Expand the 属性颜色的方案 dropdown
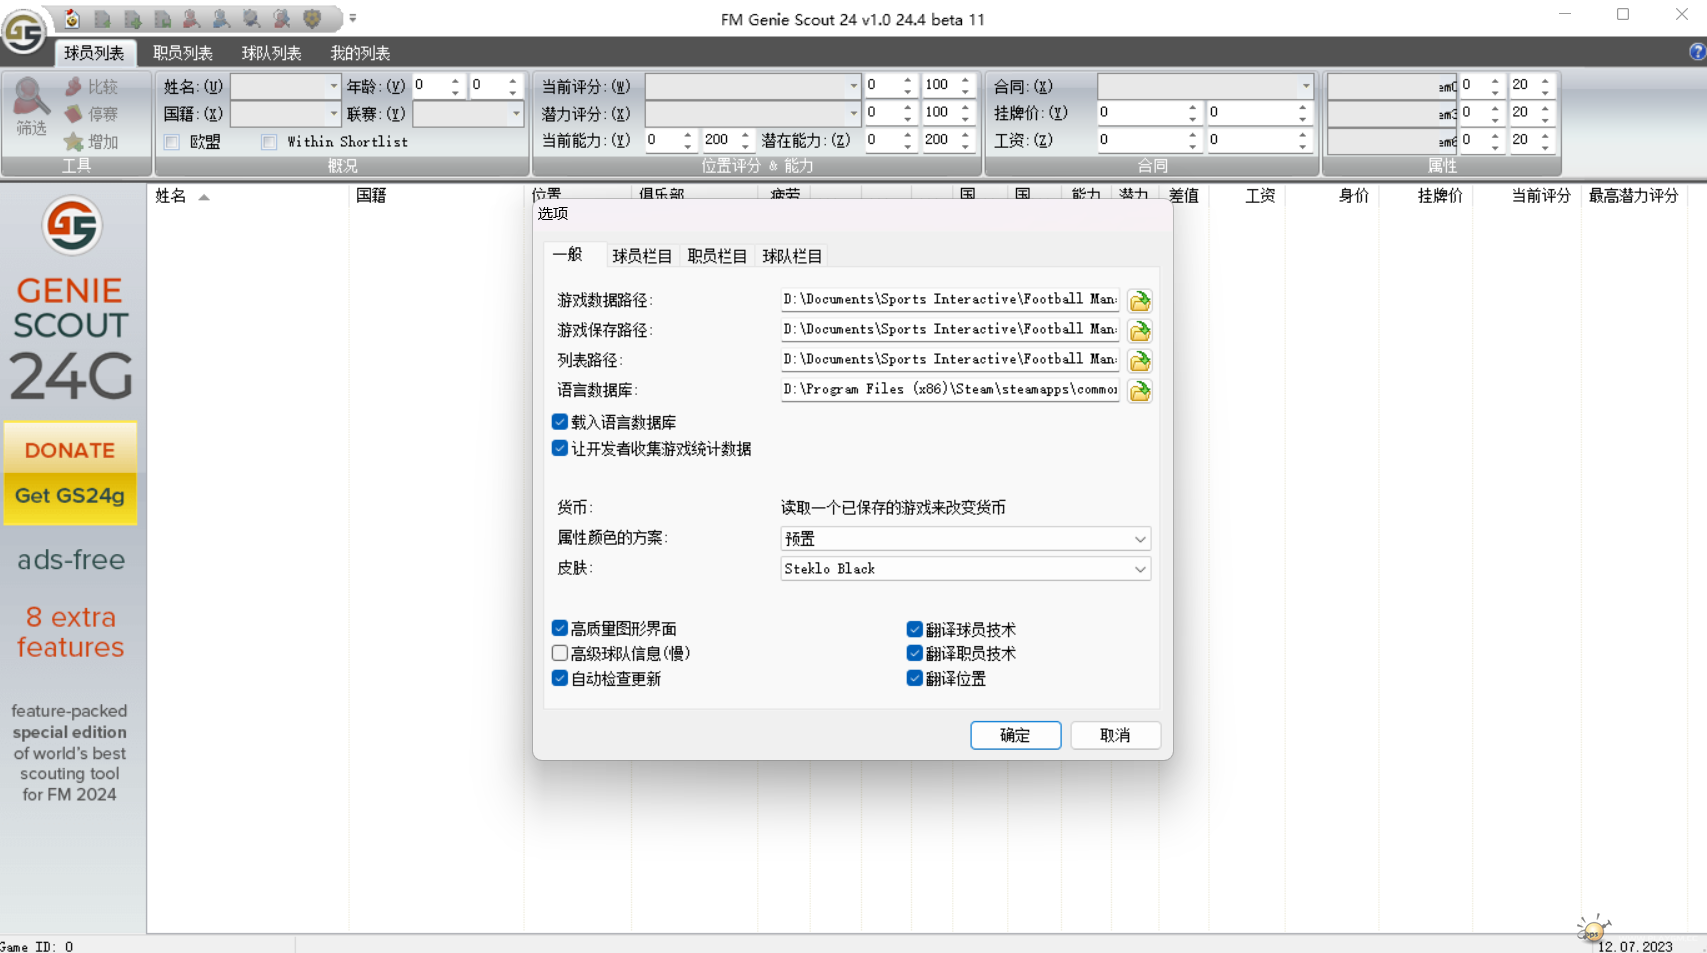 tap(1139, 539)
